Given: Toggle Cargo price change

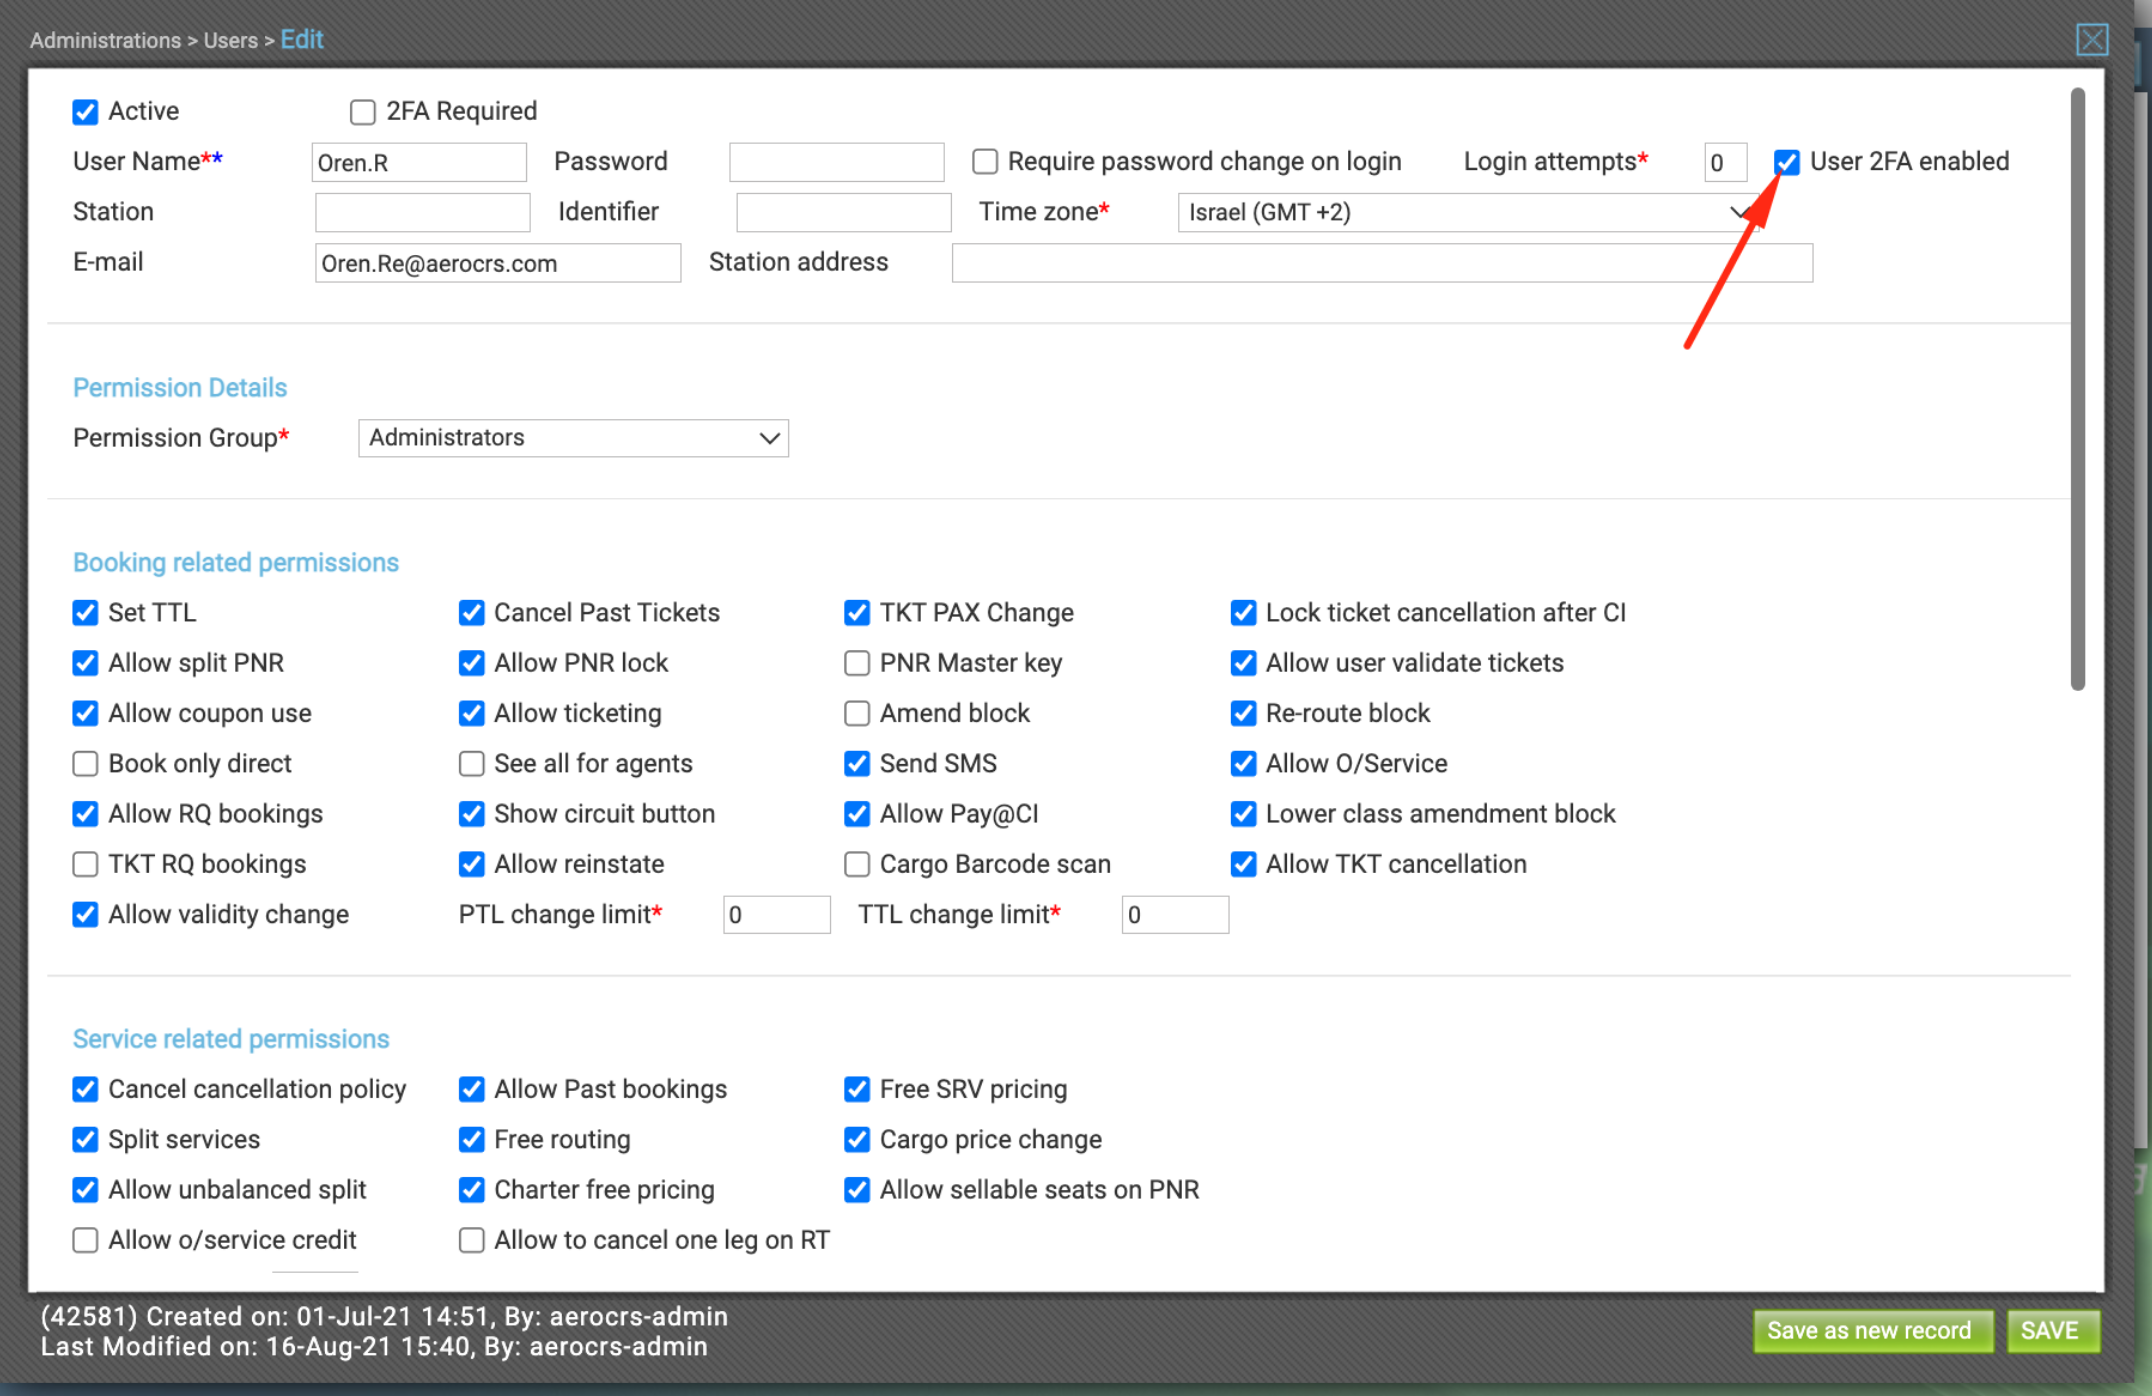Looking at the screenshot, I should 857,1140.
